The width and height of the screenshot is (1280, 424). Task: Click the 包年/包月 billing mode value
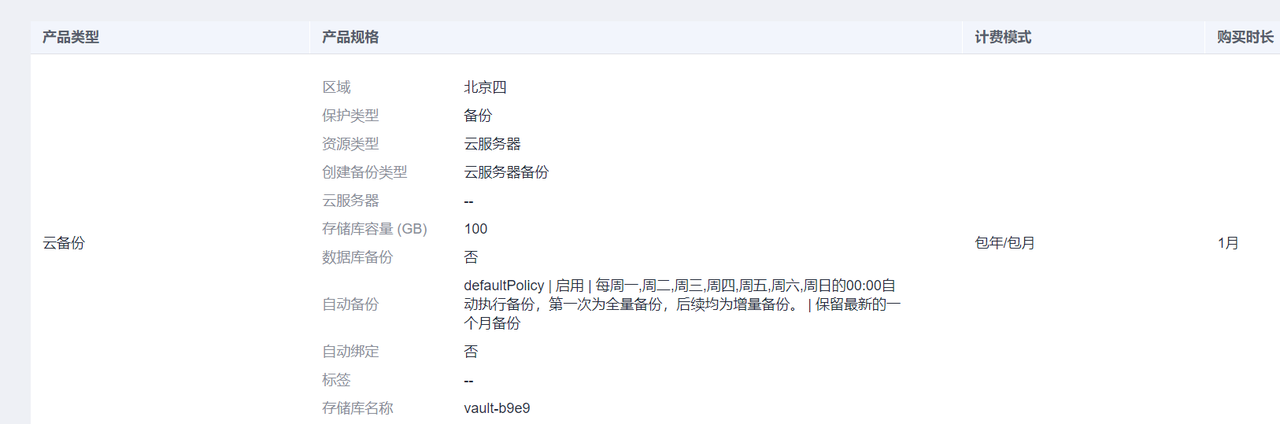pyautogui.click(x=1004, y=243)
